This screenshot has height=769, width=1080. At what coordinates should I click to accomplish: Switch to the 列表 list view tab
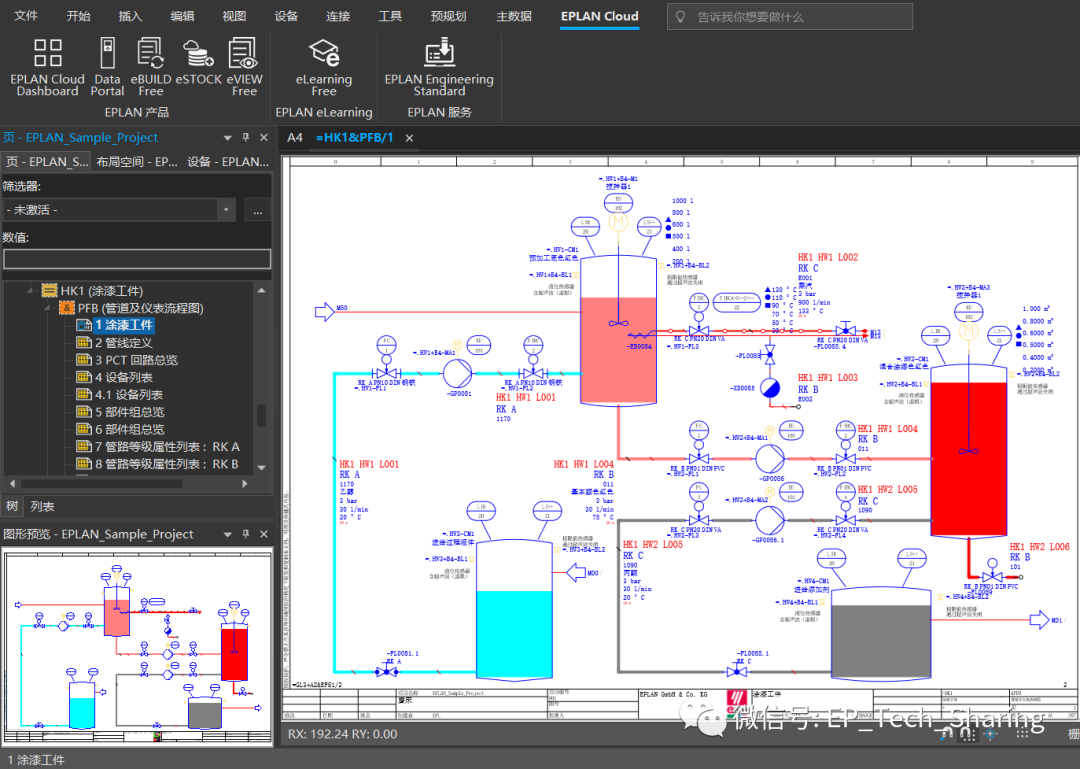point(42,507)
